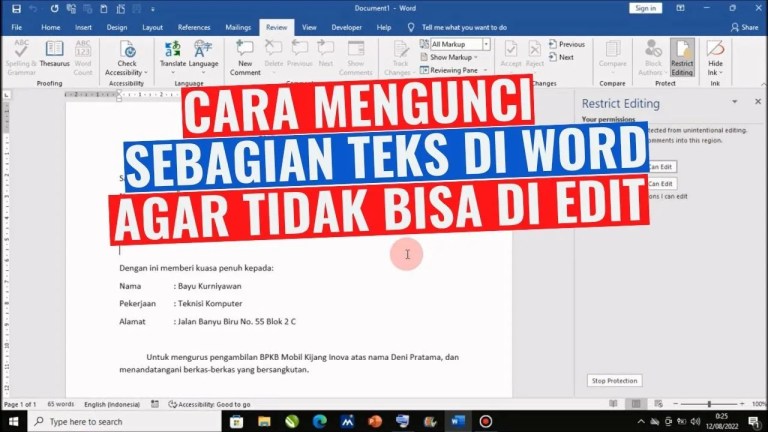Expand the Translate dropdown arrow
Image resolution: width=768 pixels, height=432 pixels.
tap(173, 72)
